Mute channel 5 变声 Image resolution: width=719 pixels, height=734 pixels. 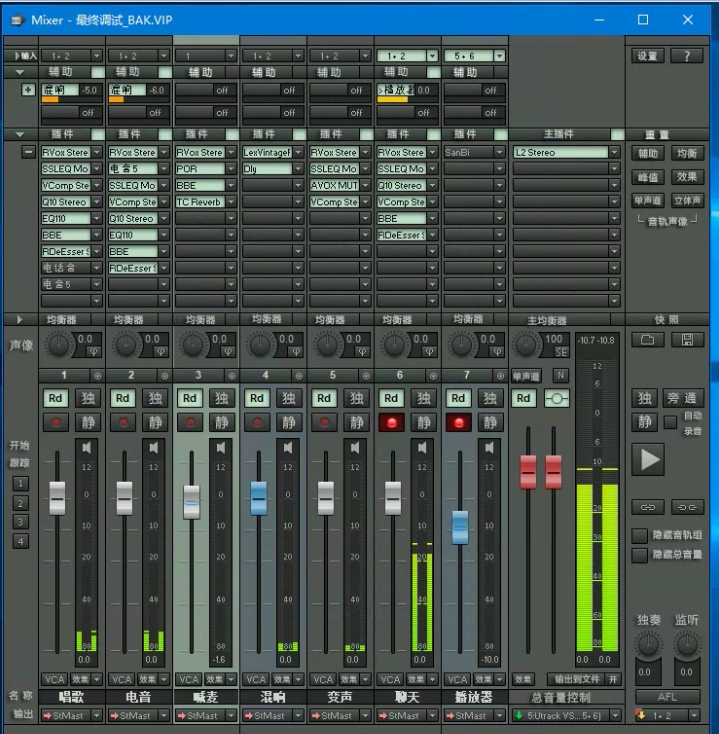point(356,423)
